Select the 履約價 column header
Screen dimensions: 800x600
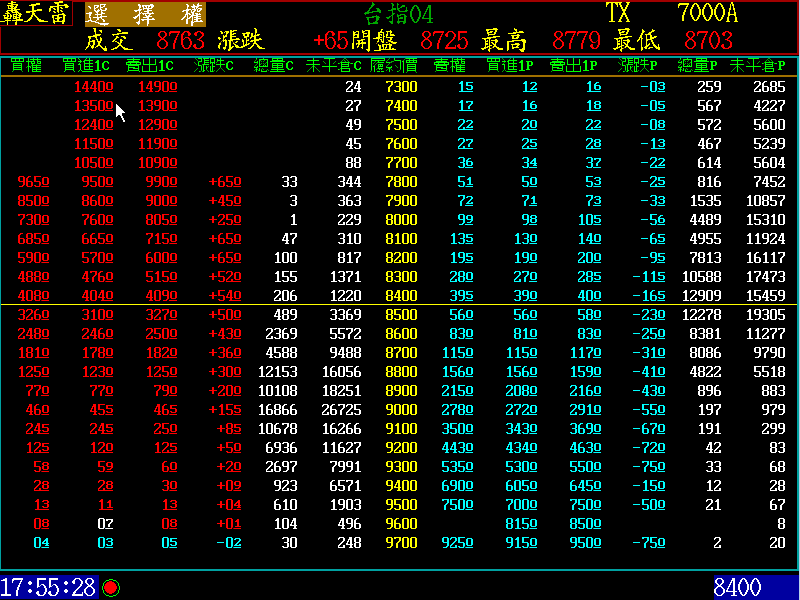pyautogui.click(x=394, y=66)
